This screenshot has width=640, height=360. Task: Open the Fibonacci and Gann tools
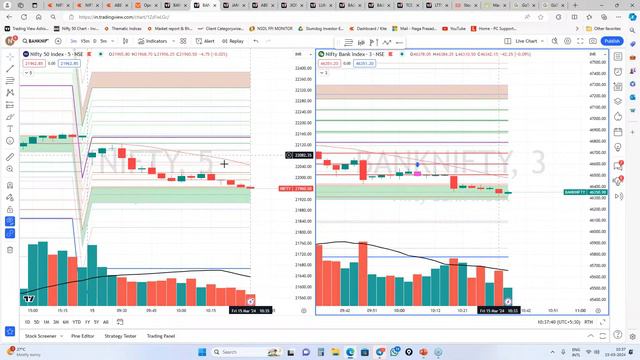[10, 81]
